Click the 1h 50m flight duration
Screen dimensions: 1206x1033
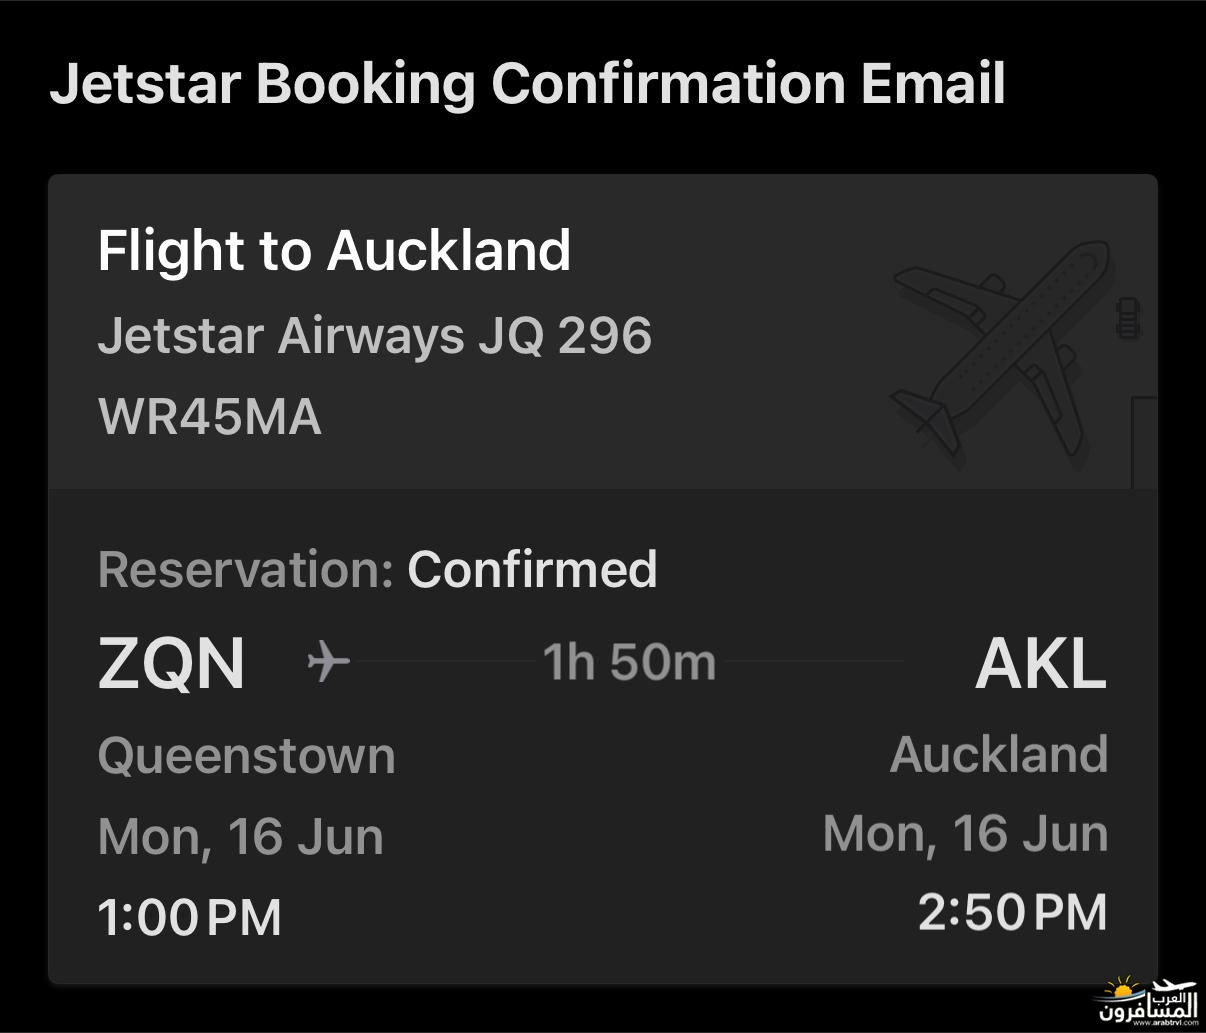tap(629, 662)
